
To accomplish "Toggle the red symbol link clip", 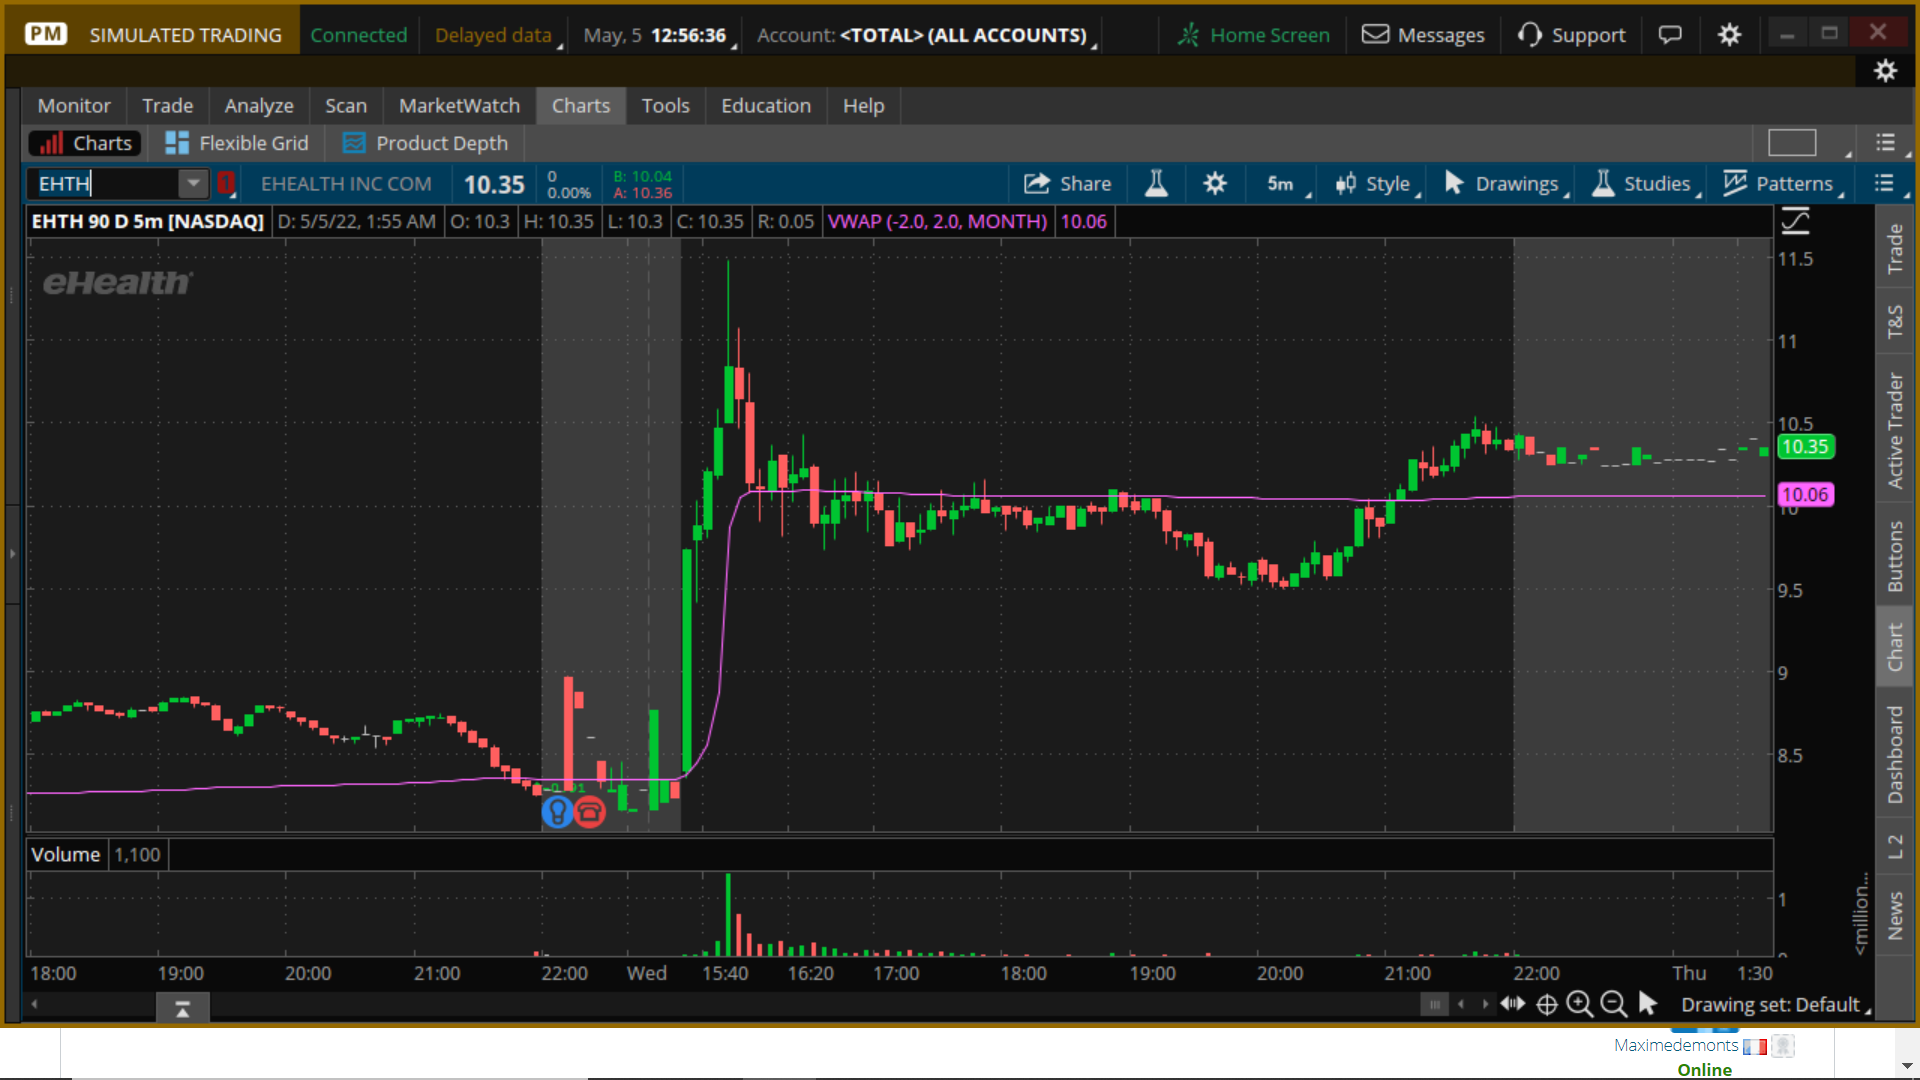I will coord(226,183).
